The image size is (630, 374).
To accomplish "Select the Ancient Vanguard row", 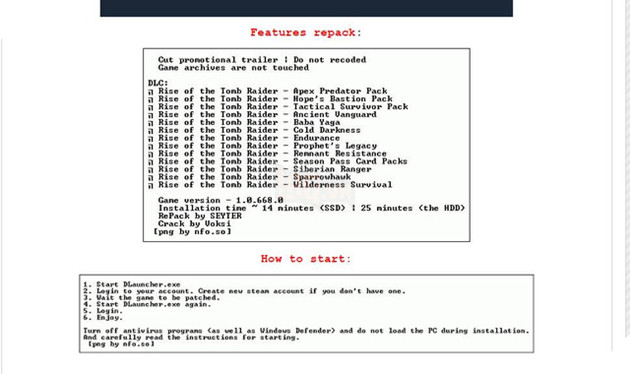I will (262, 114).
